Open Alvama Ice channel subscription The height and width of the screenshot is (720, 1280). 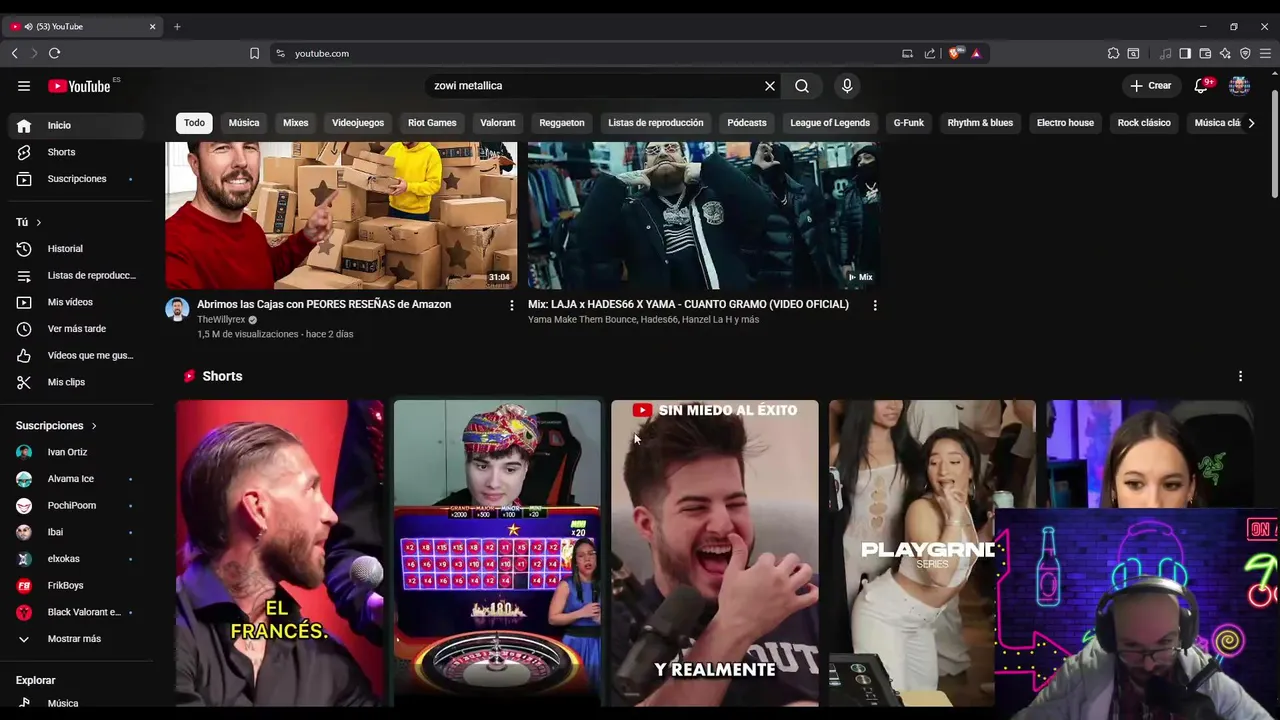pos(76,479)
